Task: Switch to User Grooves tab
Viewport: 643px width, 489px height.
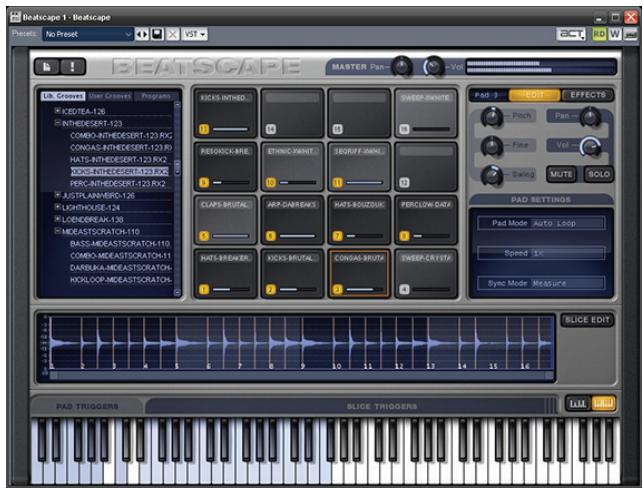Action: [x=110, y=96]
